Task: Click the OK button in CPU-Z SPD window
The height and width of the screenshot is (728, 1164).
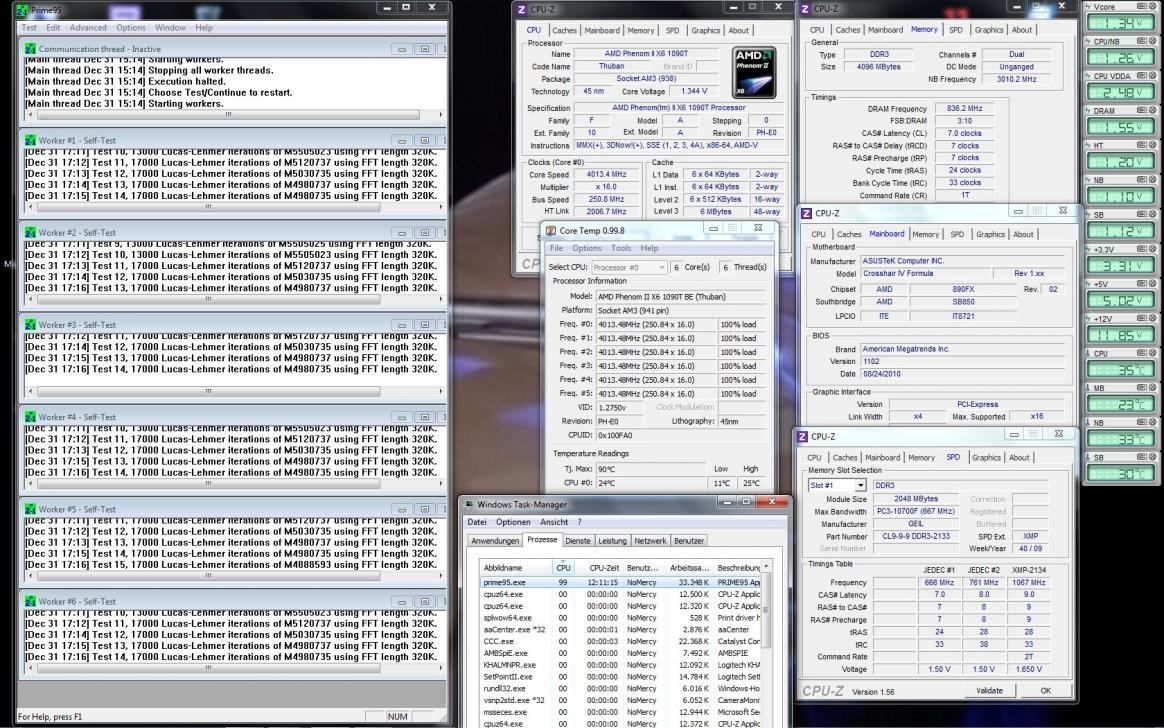Action: [1045, 691]
